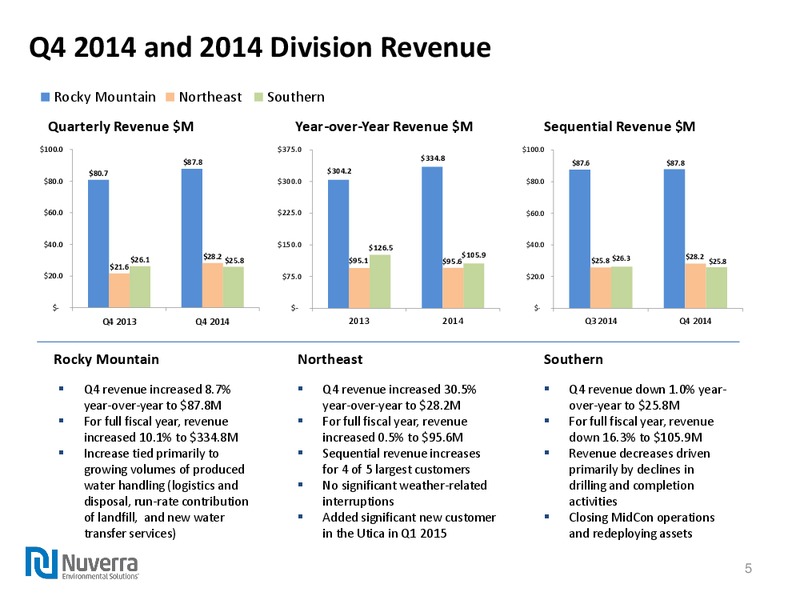
Task: Click the Northeast section heading
Action: pos(330,359)
